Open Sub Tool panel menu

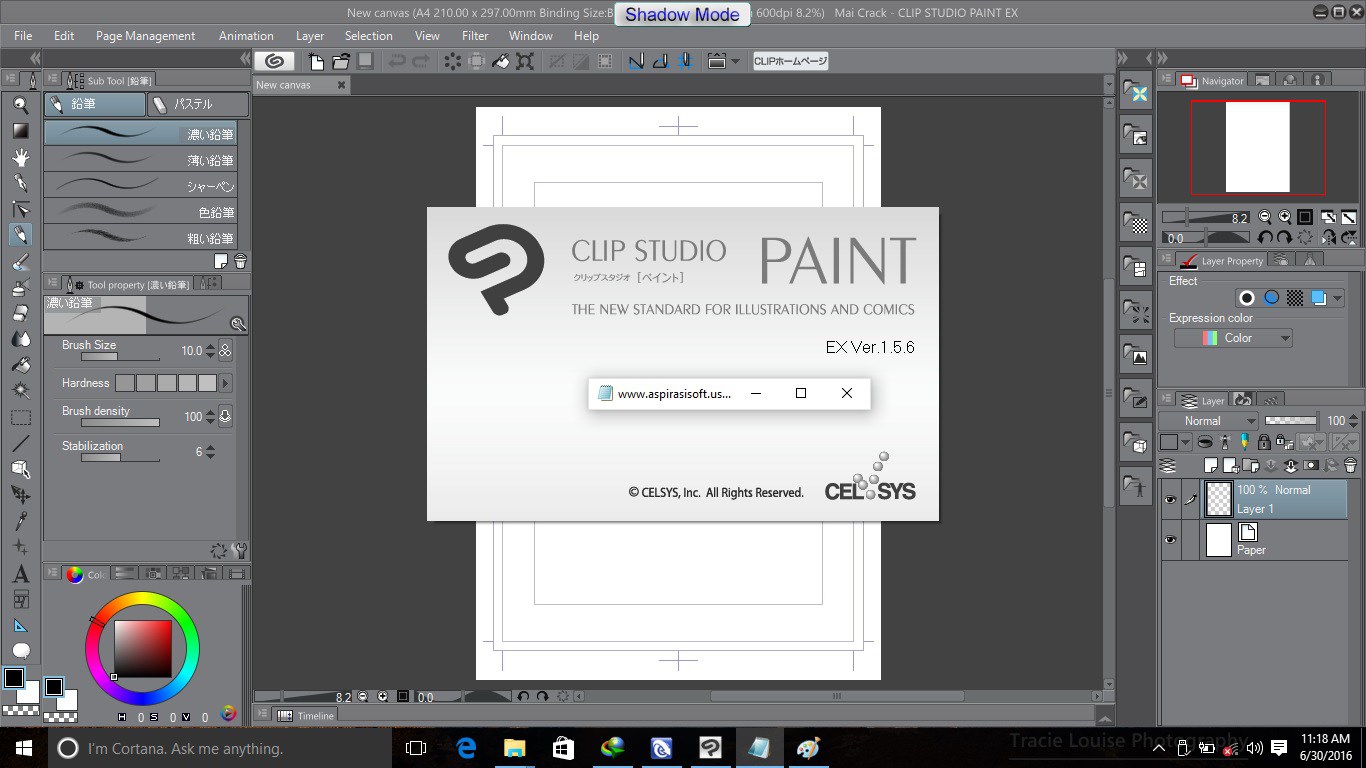point(53,80)
